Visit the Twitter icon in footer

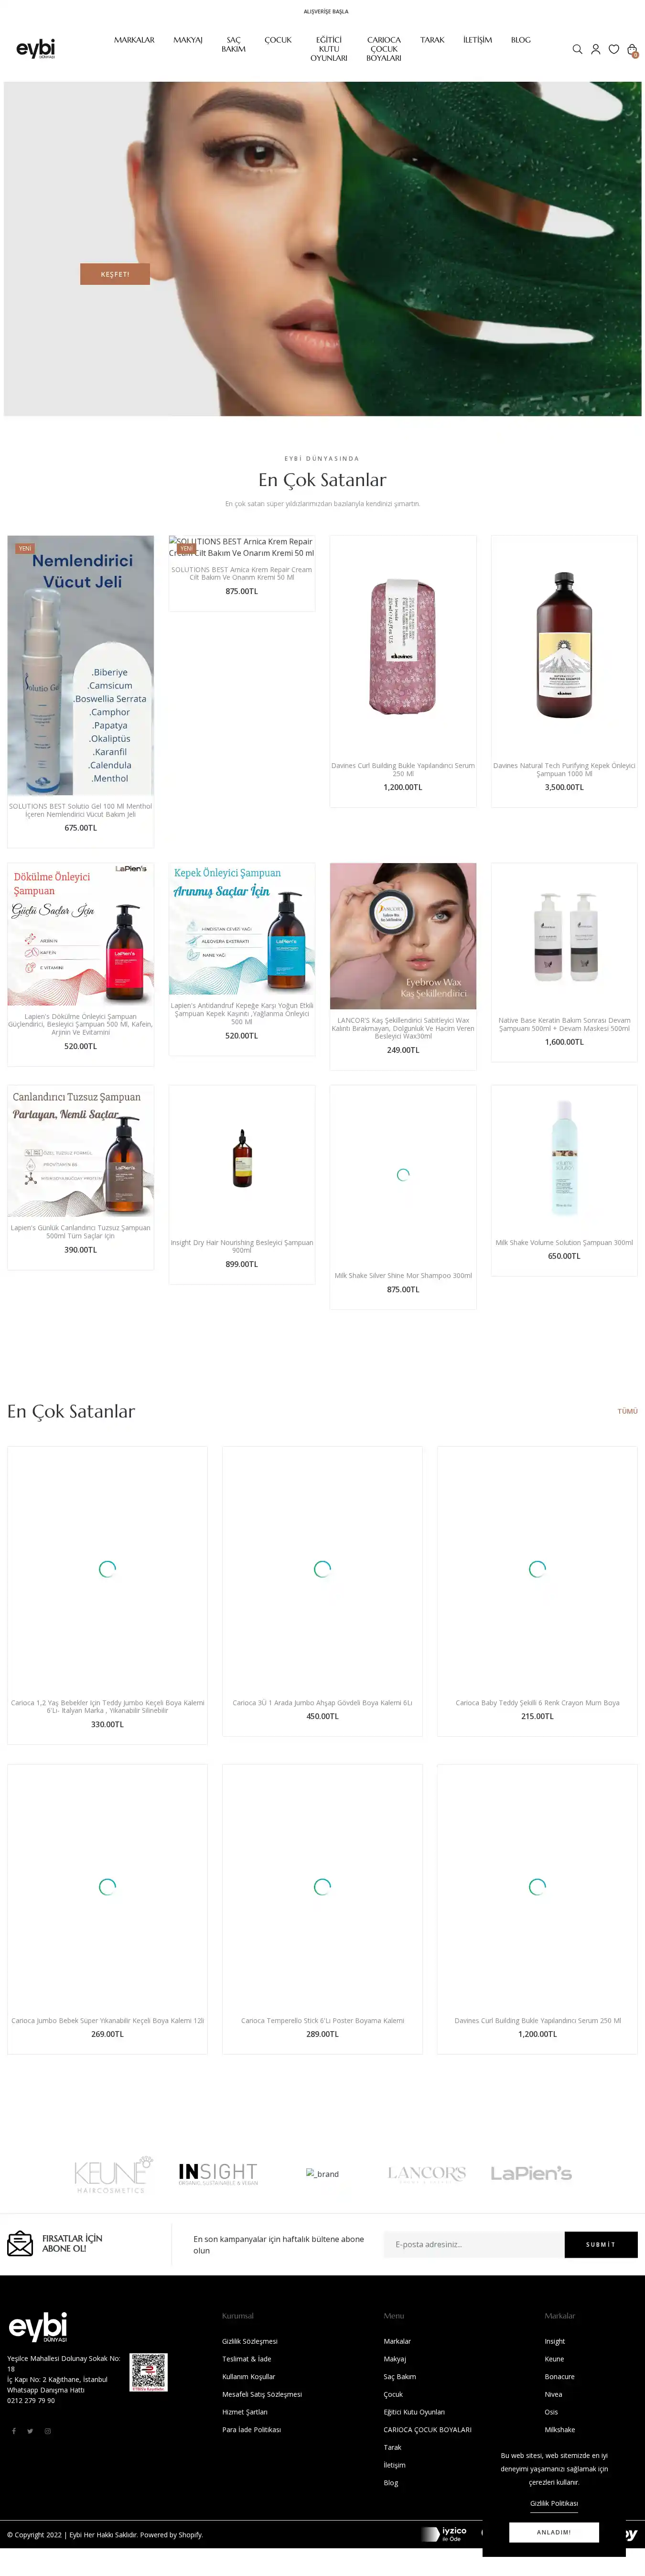pyautogui.click(x=30, y=2431)
